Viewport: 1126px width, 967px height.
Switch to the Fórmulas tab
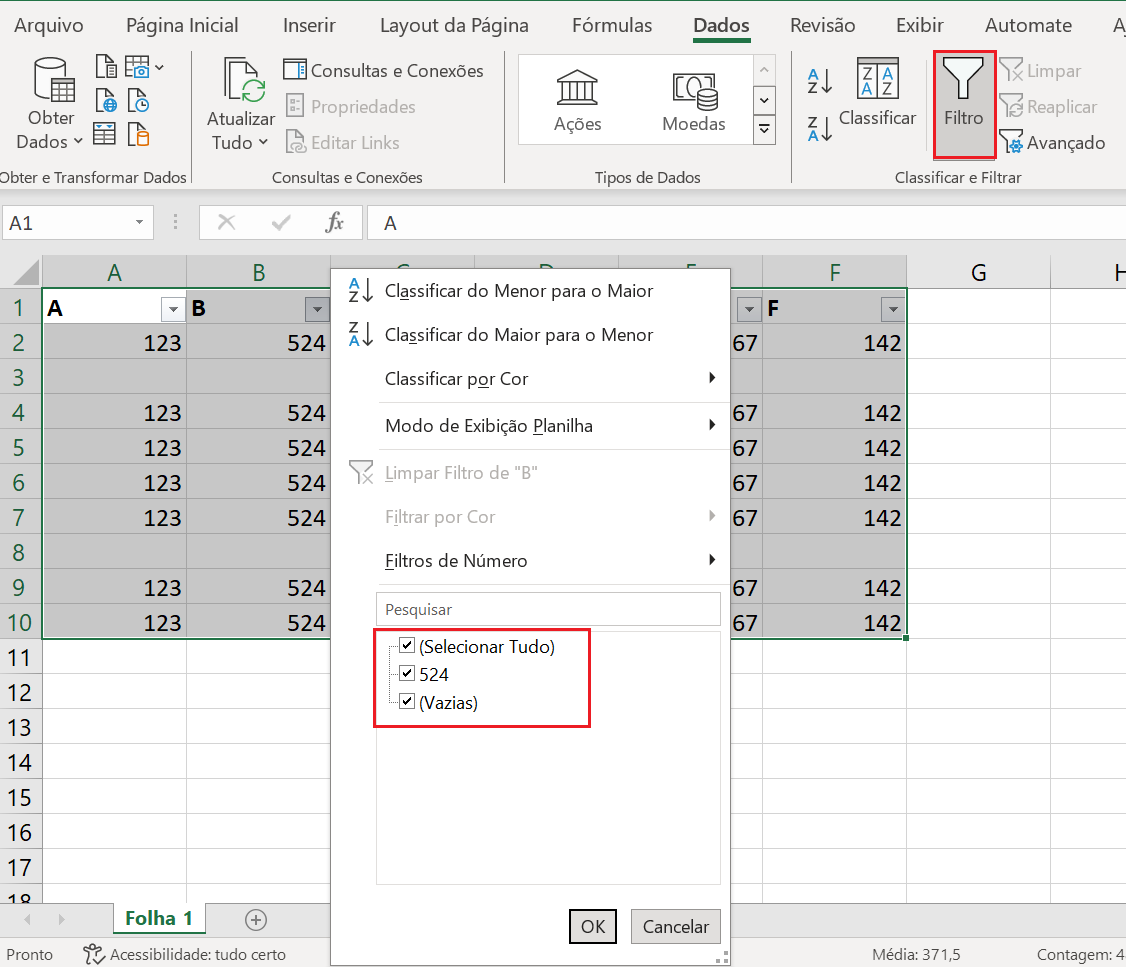coord(612,25)
